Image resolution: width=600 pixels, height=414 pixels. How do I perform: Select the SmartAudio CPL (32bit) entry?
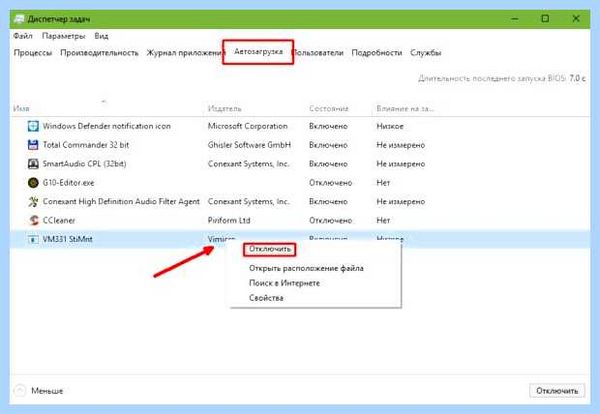pos(84,164)
